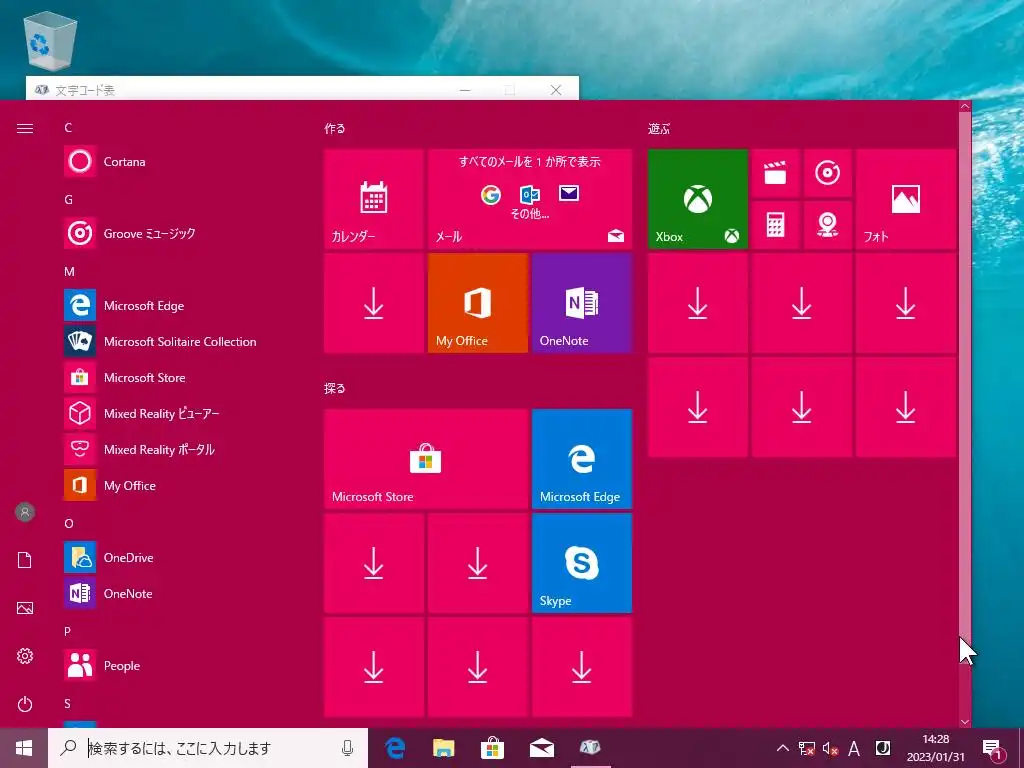Image resolution: width=1024 pixels, height=768 pixels.
Task: Launch Groove ミュージック from app list
Action: (x=176, y=233)
